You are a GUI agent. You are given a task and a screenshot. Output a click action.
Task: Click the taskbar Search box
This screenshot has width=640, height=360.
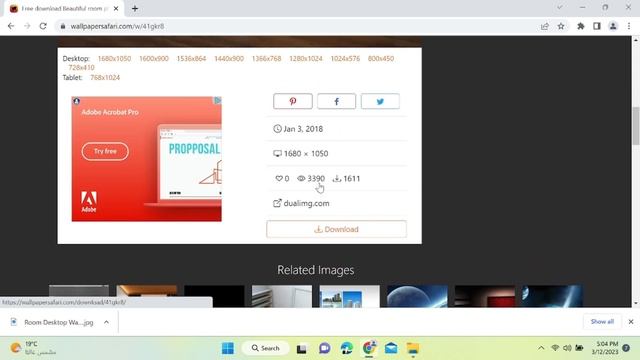(x=266, y=348)
